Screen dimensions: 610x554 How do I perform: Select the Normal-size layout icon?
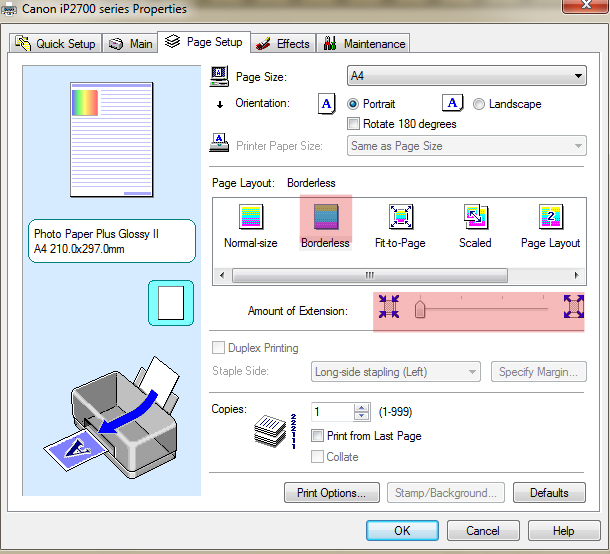[x=251, y=216]
